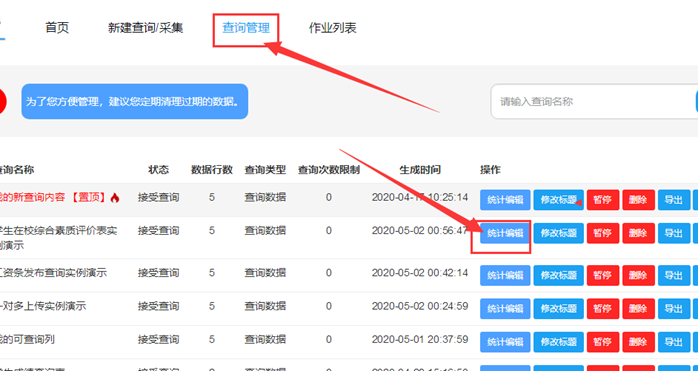This screenshot has height=371, width=698.
Task: Click the fire icon beside 置顶
Action: click(x=115, y=198)
